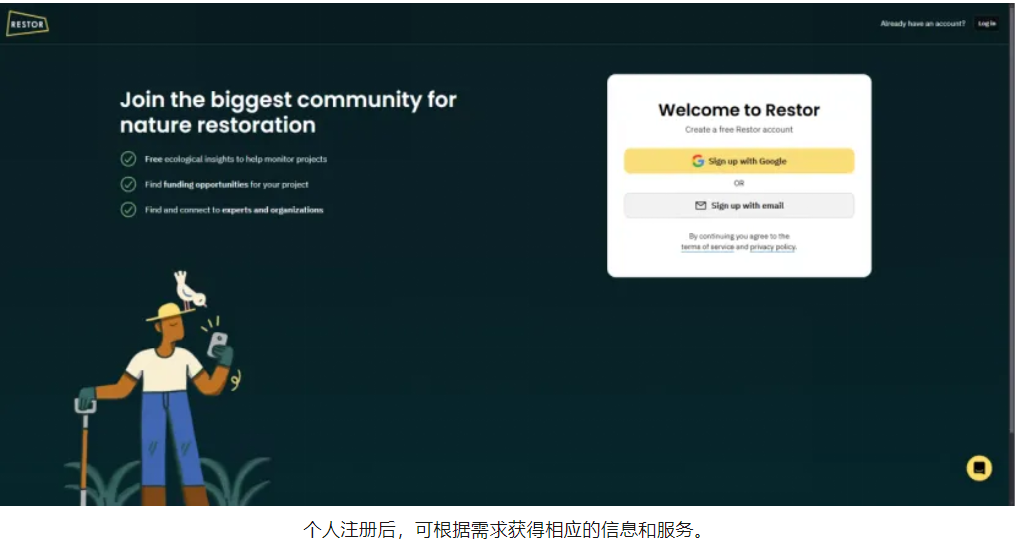Click the checkmark beside 'Find funding opportunities'

(128, 184)
